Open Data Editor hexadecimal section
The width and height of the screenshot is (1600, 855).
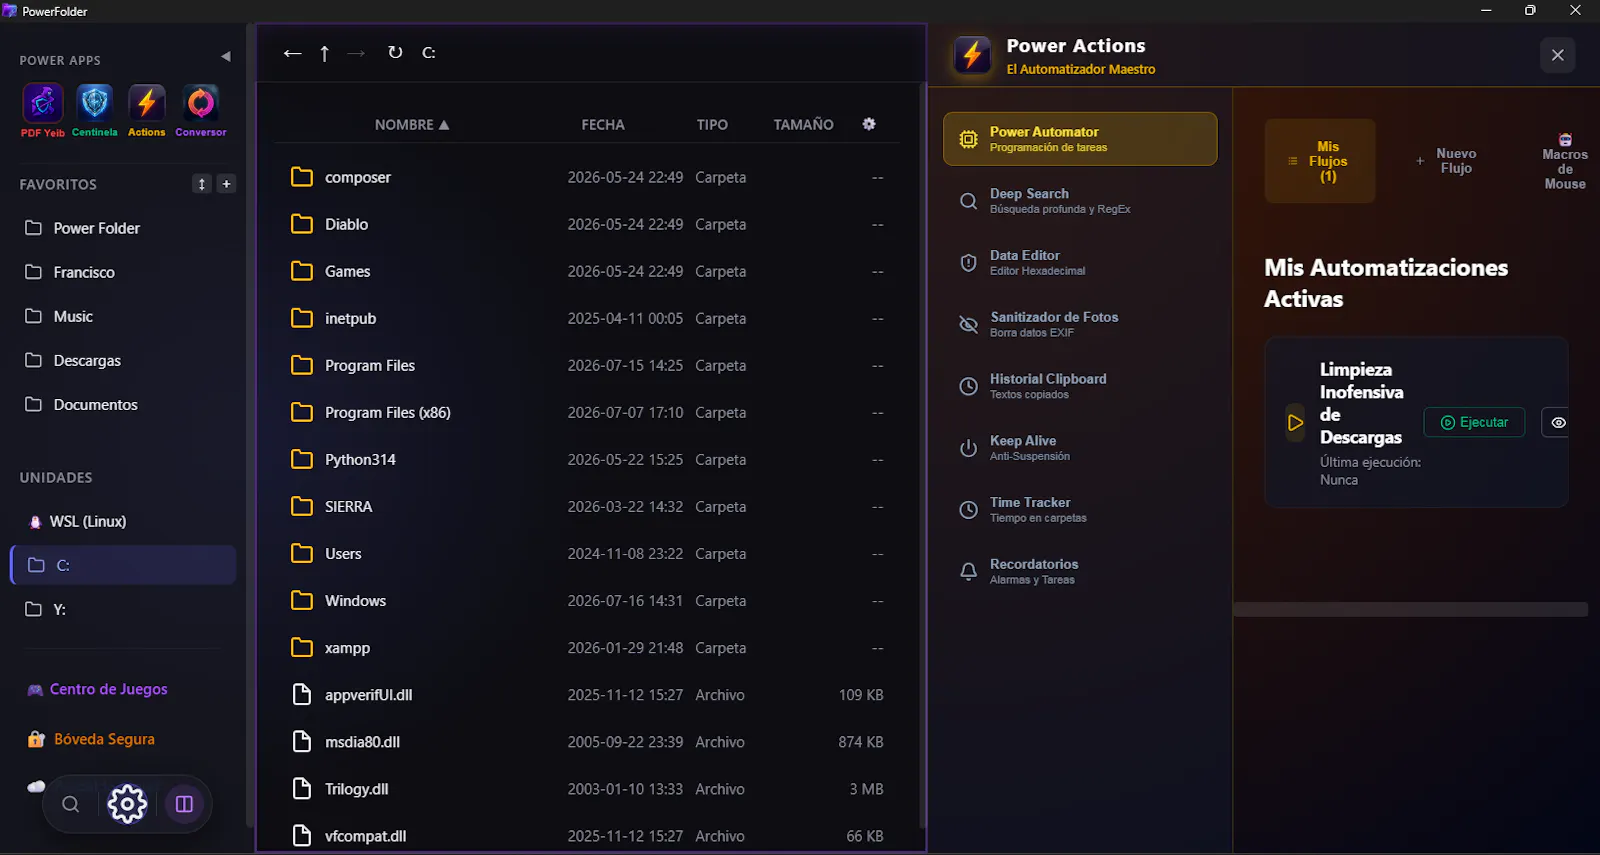point(1080,263)
